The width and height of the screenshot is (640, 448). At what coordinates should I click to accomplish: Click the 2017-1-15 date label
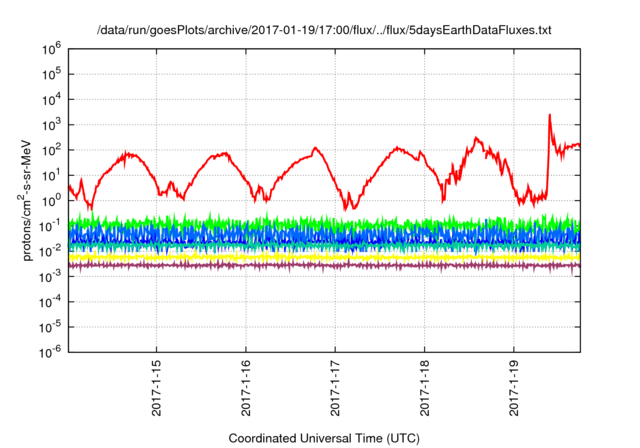pyautogui.click(x=156, y=388)
